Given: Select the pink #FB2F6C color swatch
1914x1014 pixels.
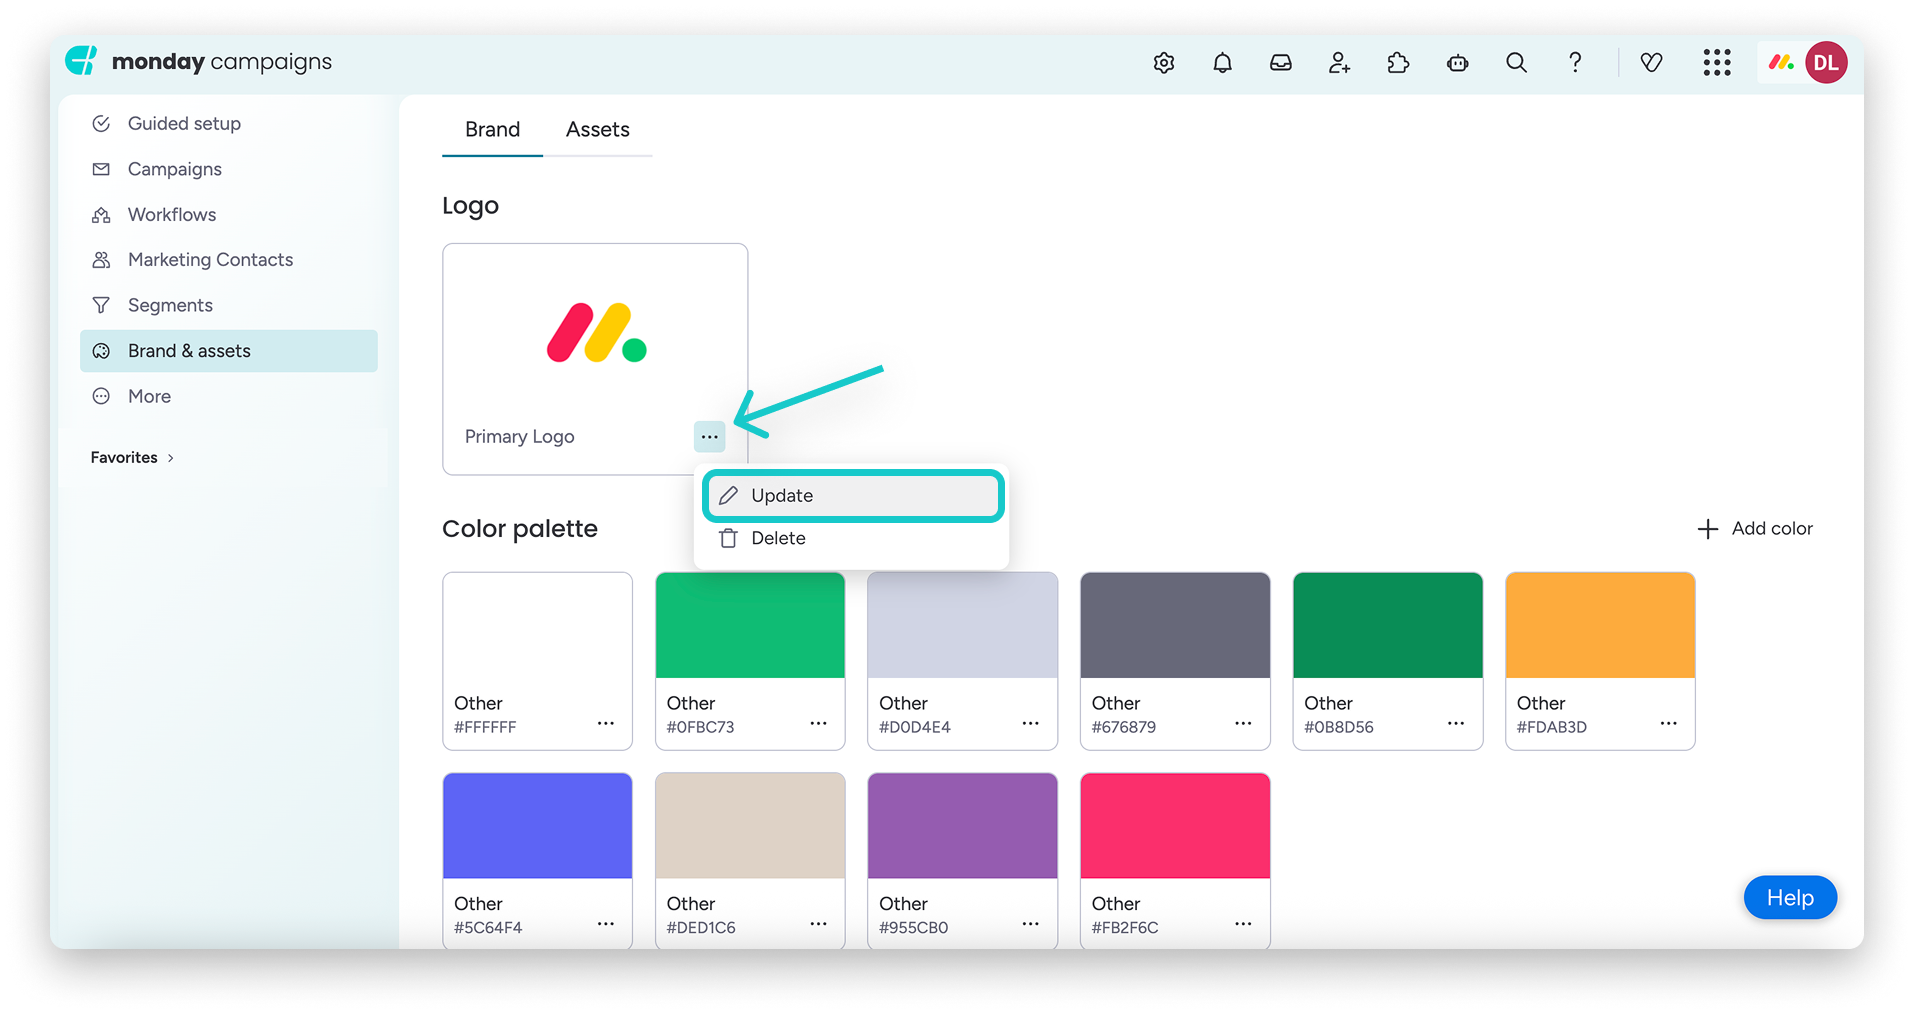Looking at the screenshot, I should [1175, 826].
